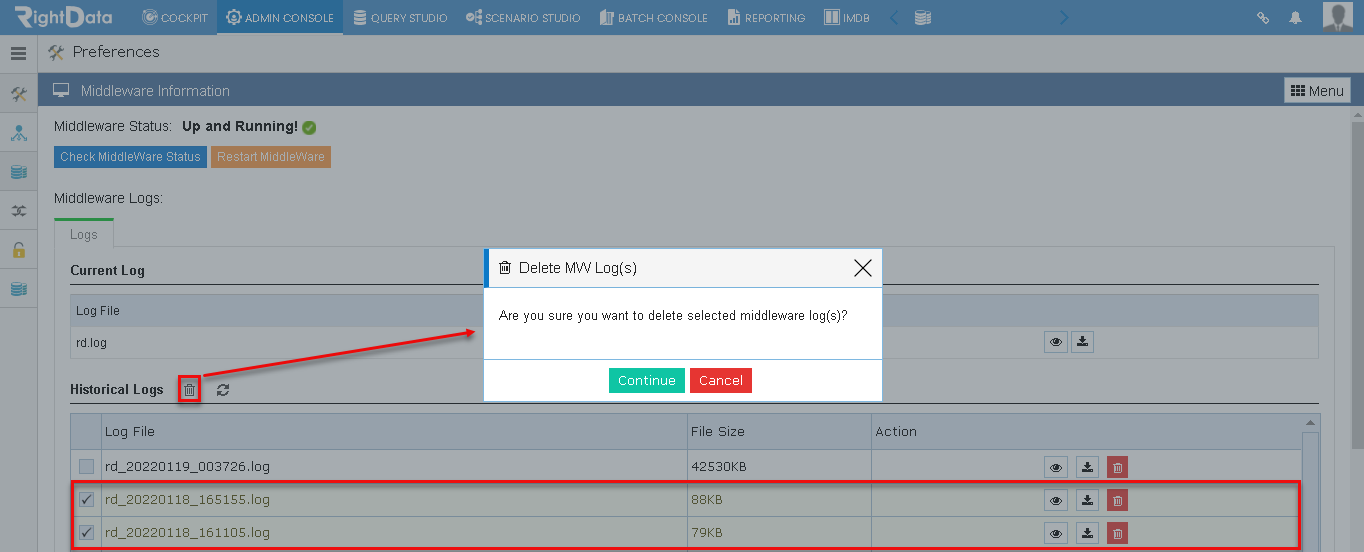Open the notifications bell icon

(x=1296, y=18)
